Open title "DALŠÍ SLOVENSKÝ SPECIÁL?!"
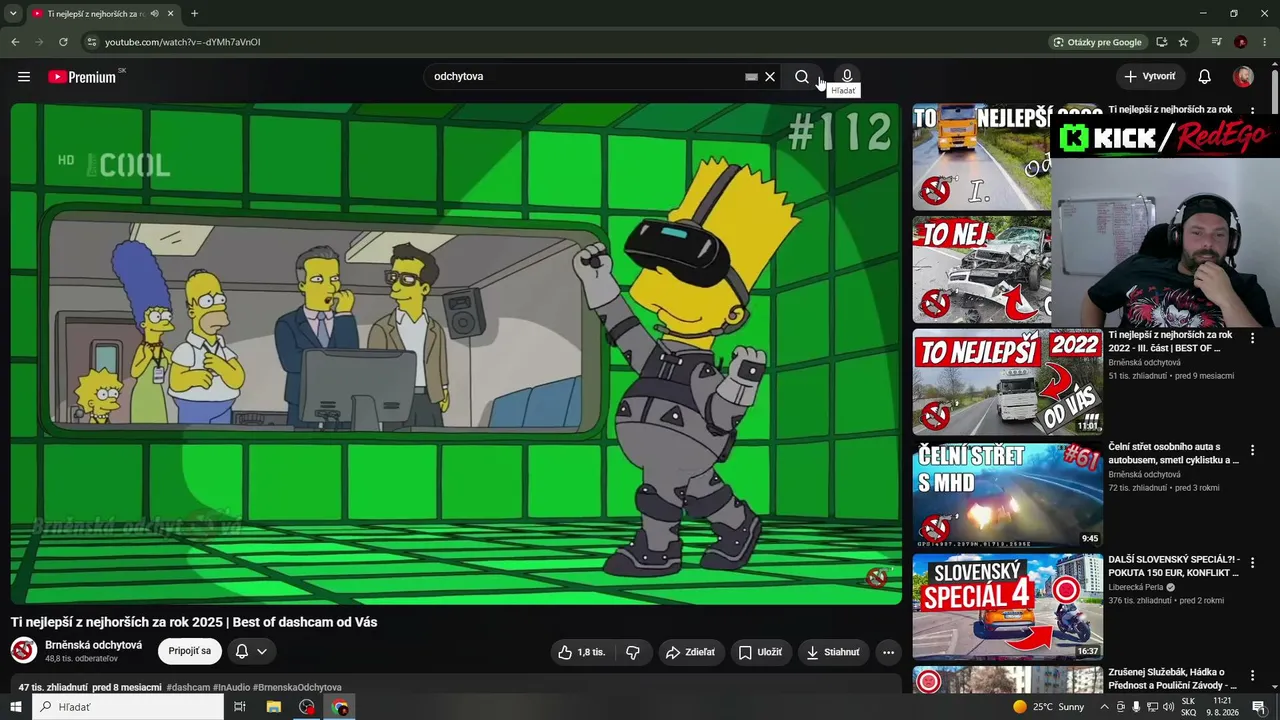This screenshot has width=1280, height=720. [1174, 566]
